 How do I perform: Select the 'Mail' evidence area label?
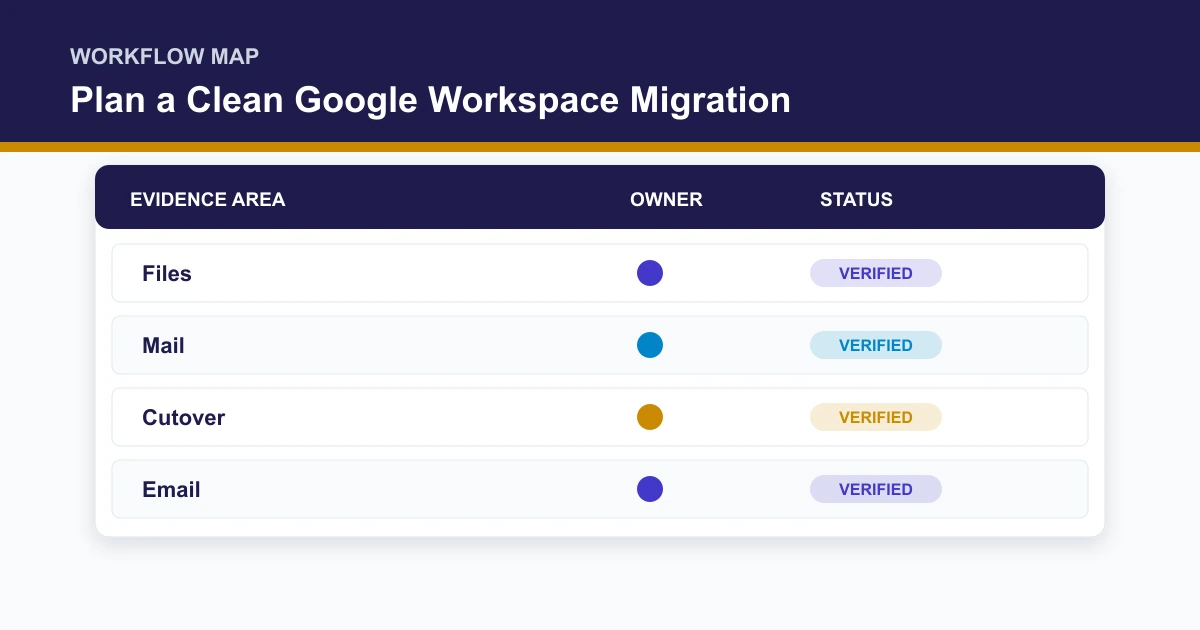(163, 345)
